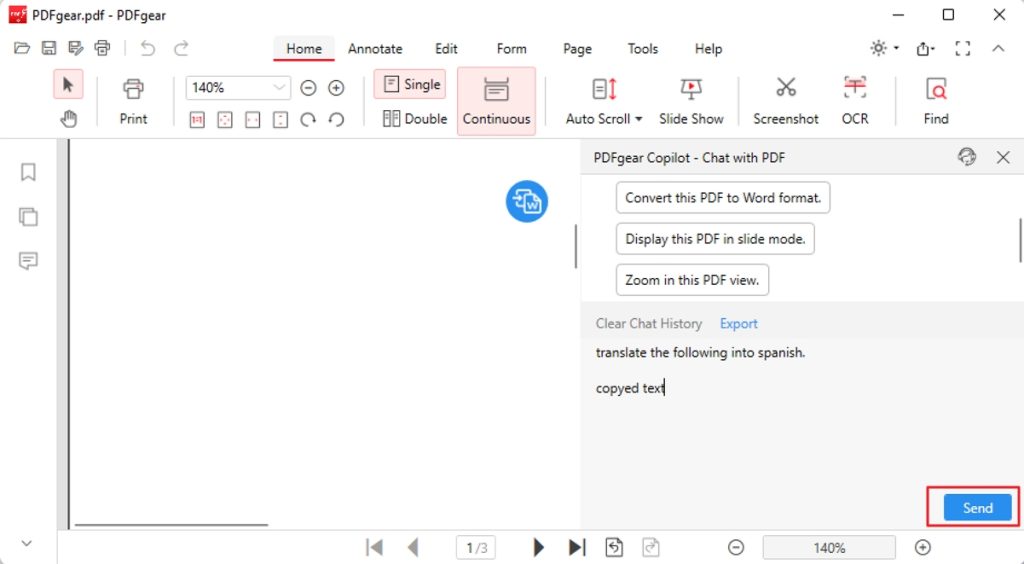Save the document with the floppy icon
The width and height of the screenshot is (1024, 564).
tap(49, 48)
